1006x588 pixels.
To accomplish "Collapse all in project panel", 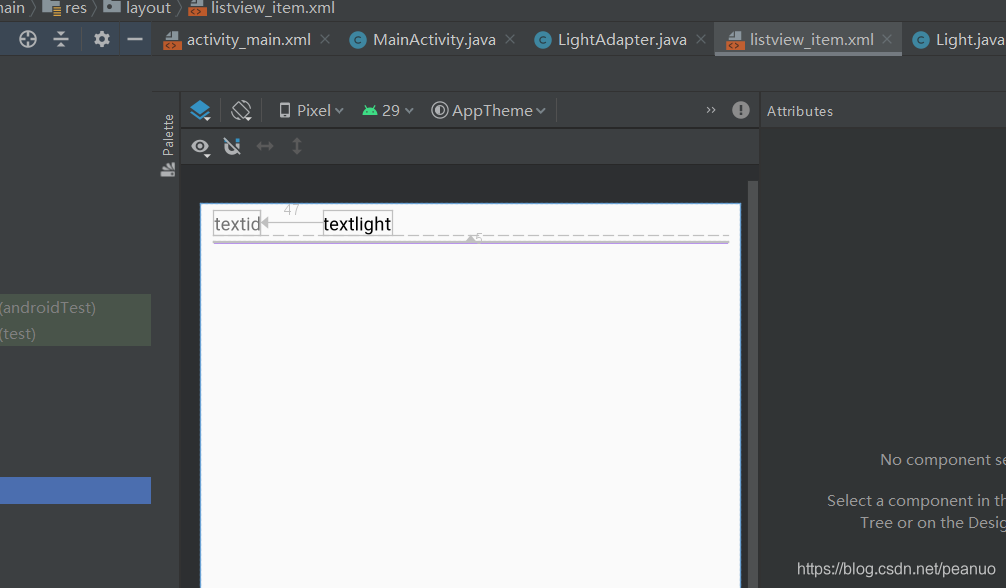I will 61,39.
